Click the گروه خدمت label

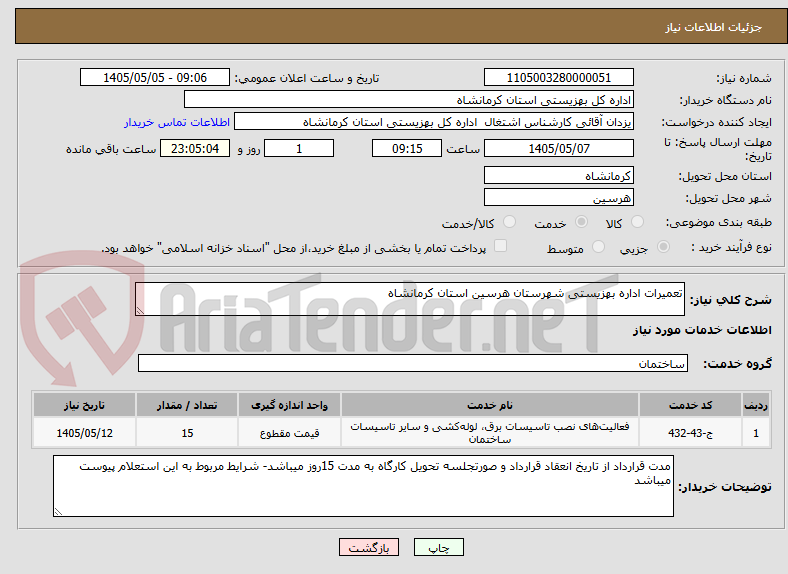737,363
